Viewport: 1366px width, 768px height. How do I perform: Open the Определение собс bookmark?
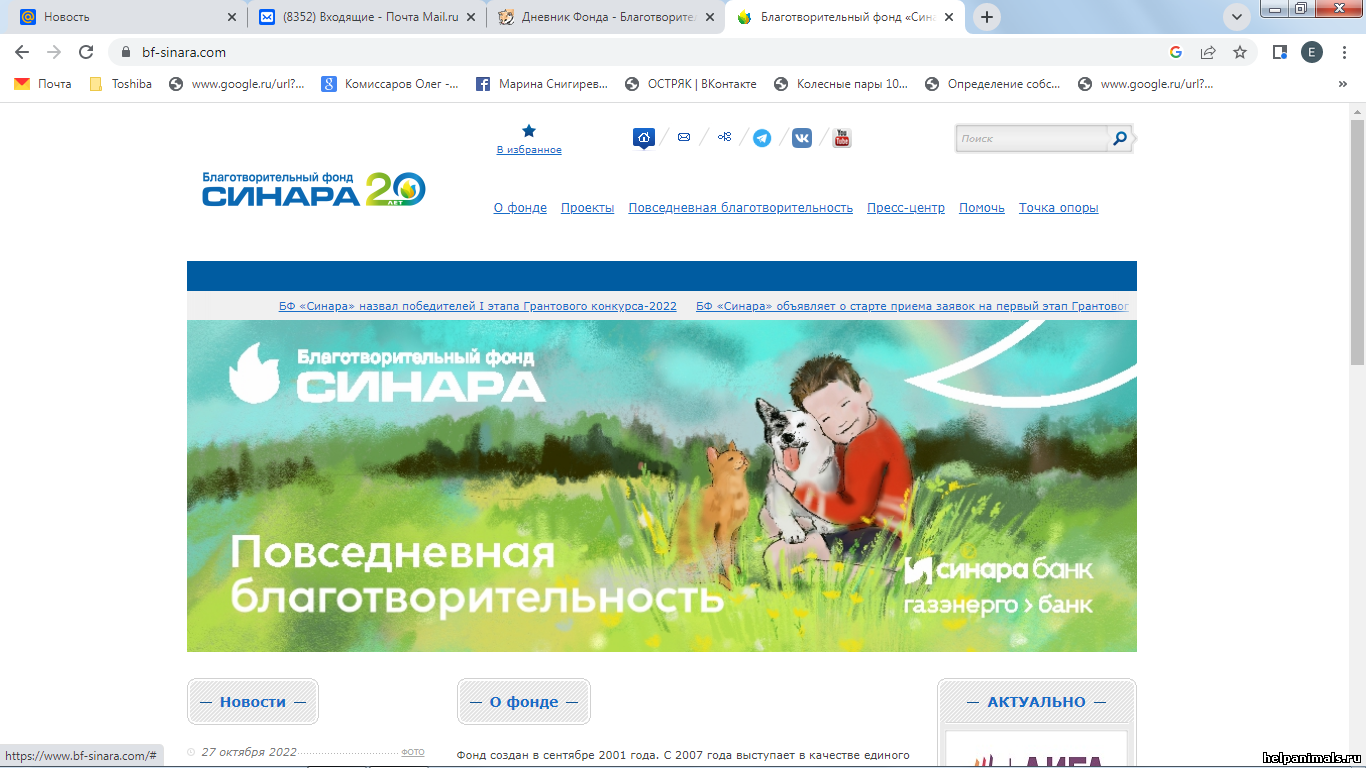993,84
